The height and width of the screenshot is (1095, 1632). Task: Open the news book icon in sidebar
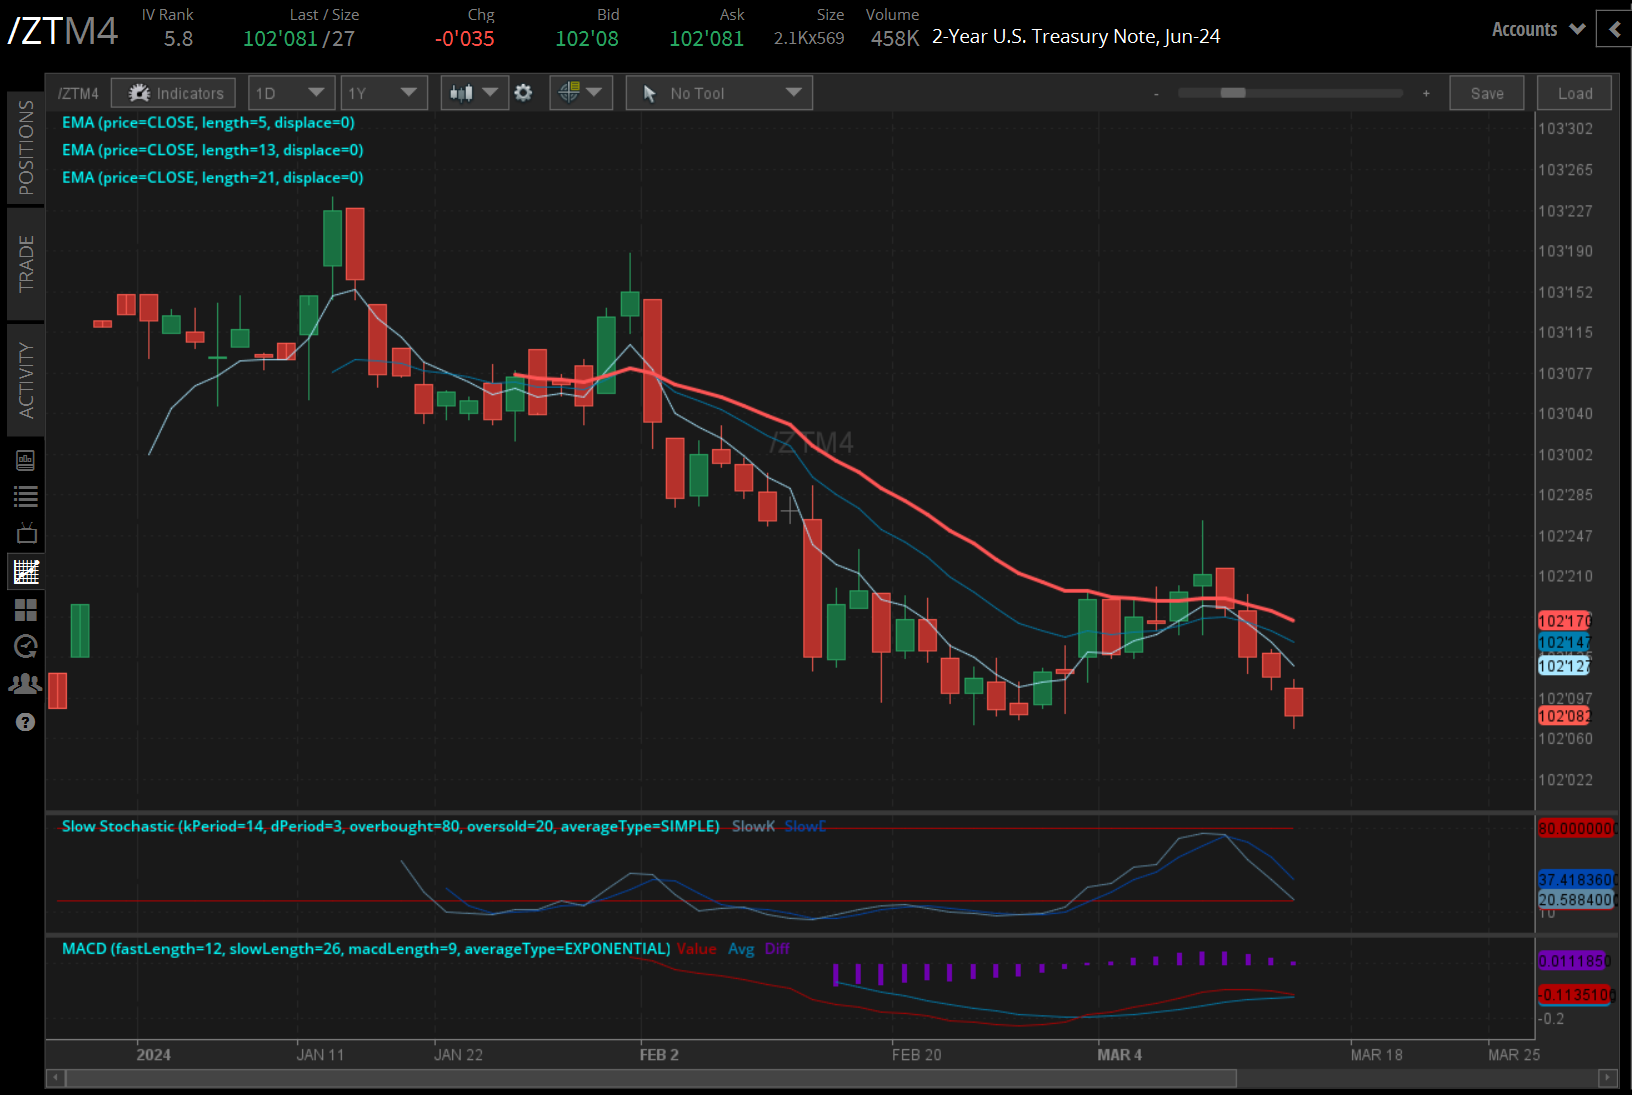click(26, 460)
